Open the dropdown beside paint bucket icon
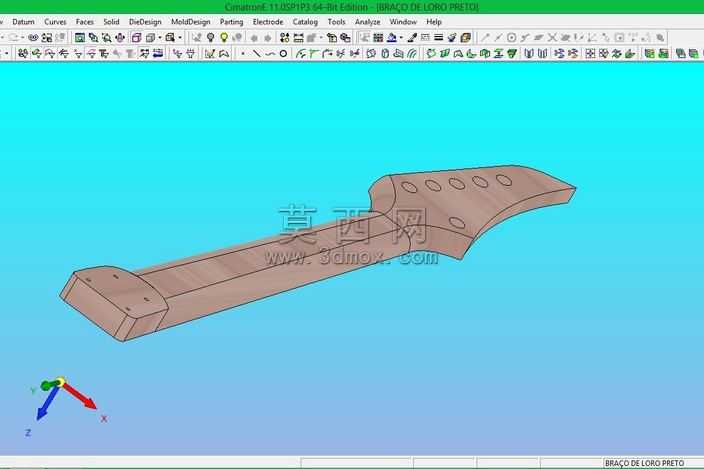 click(x=401, y=38)
